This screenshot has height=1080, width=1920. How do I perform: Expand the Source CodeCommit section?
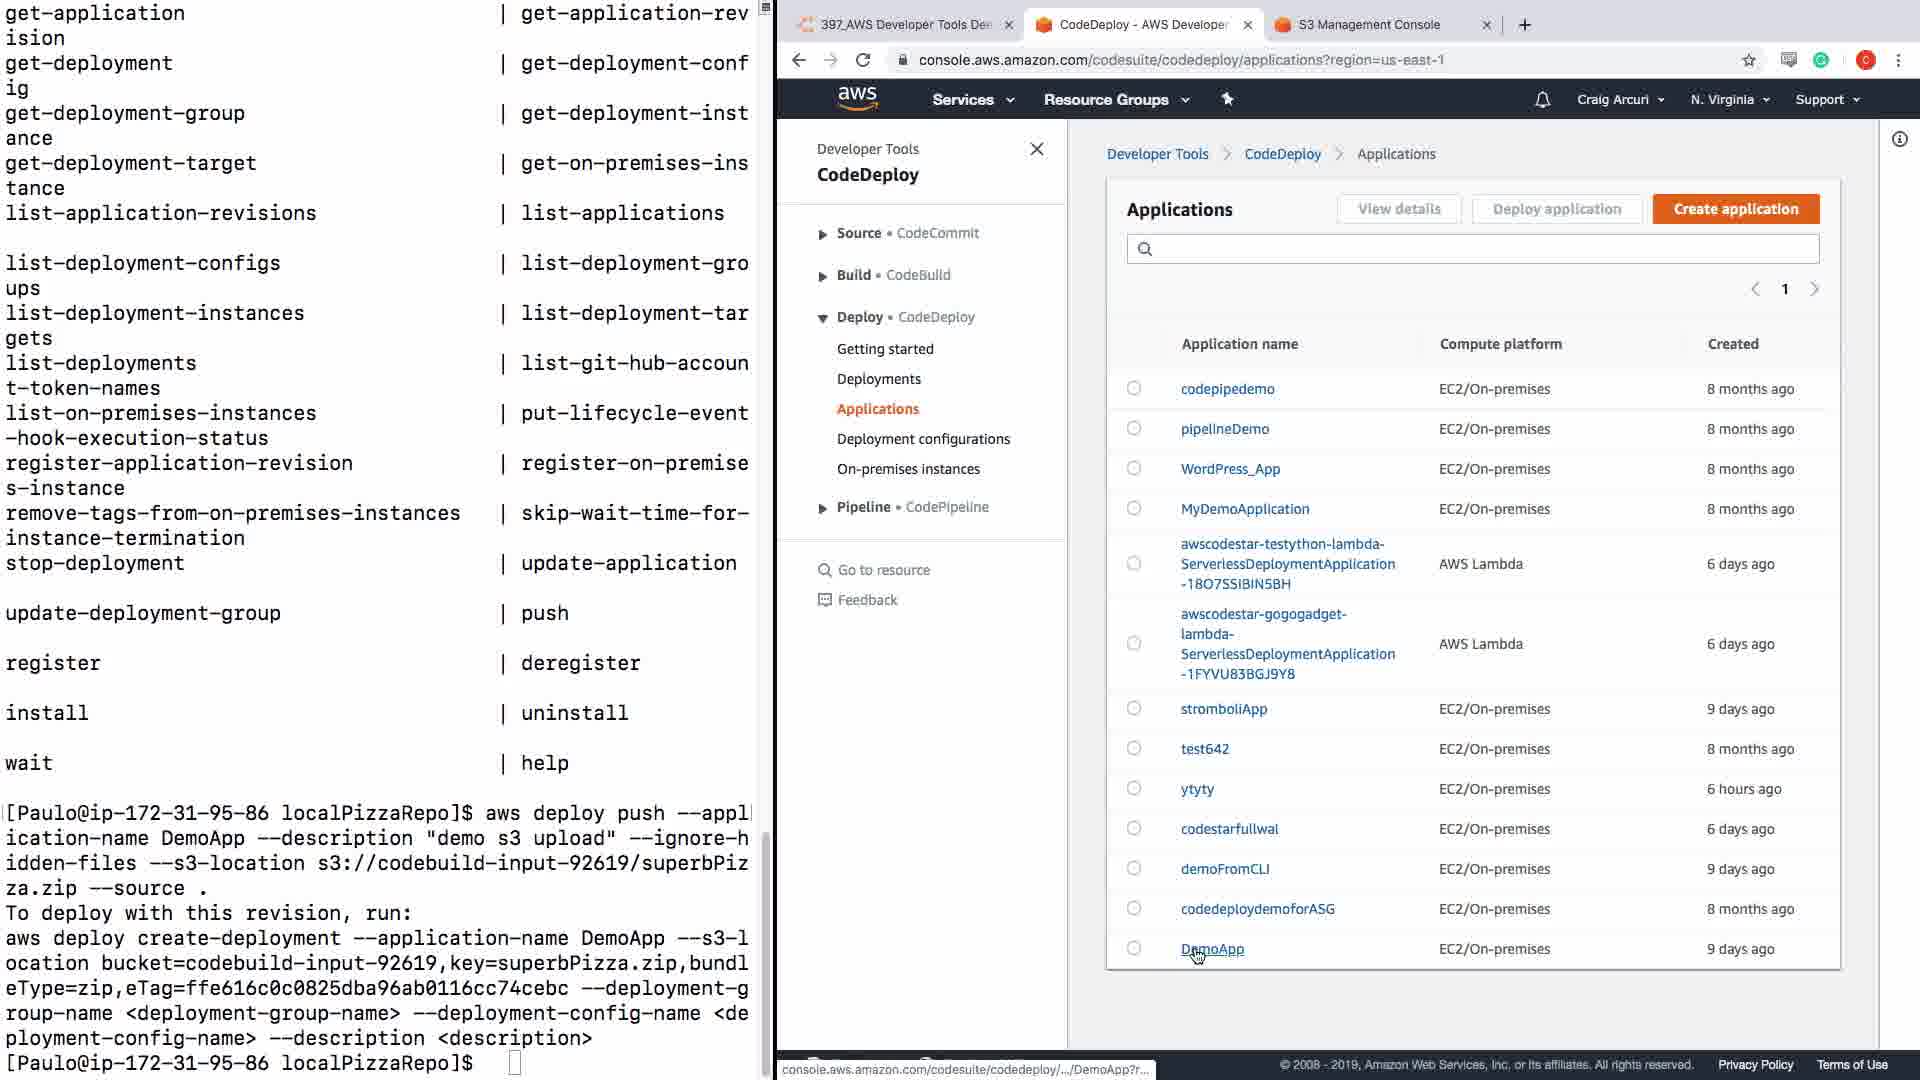click(822, 234)
